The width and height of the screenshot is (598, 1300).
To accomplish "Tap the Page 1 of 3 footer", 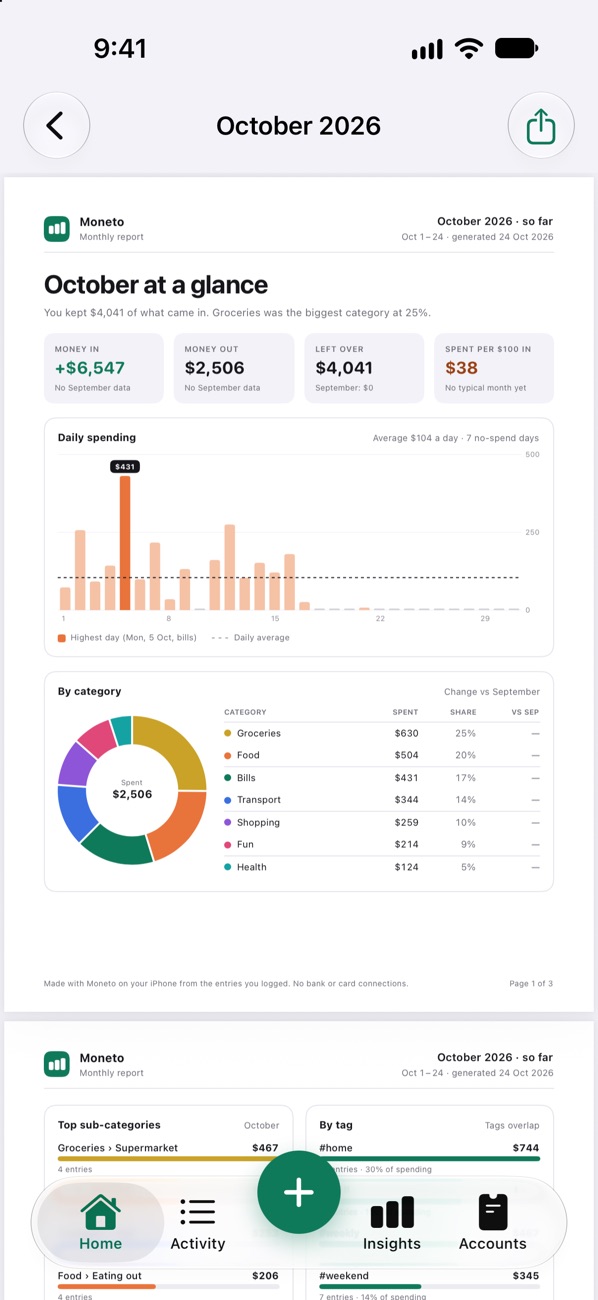I will (x=531, y=984).
